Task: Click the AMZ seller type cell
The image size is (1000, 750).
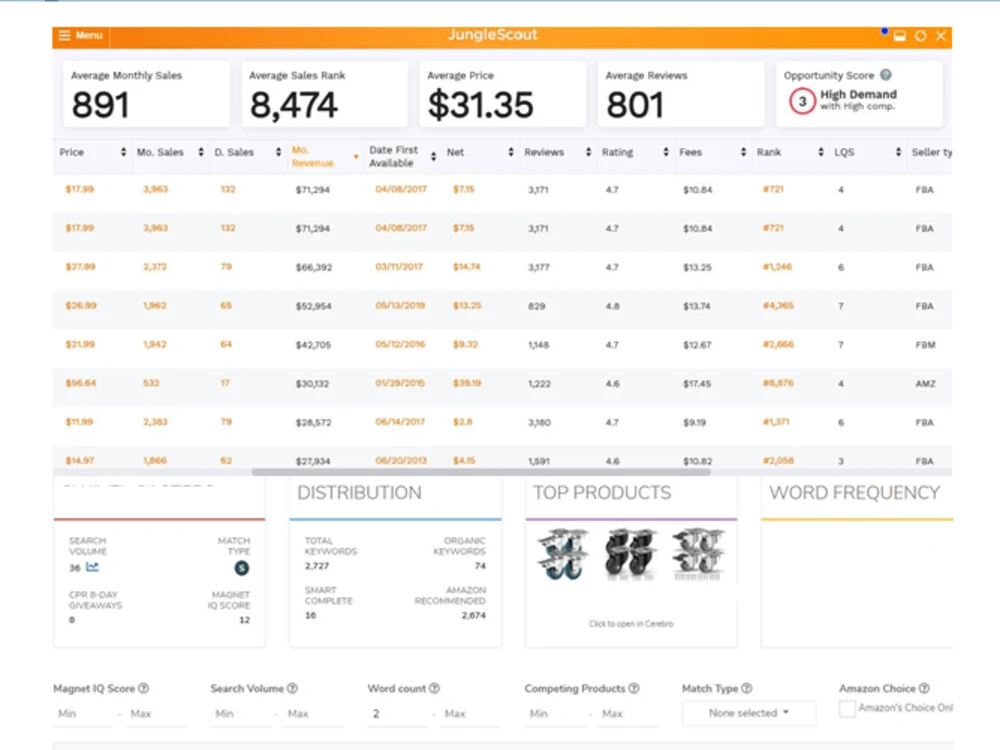Action: 925,384
